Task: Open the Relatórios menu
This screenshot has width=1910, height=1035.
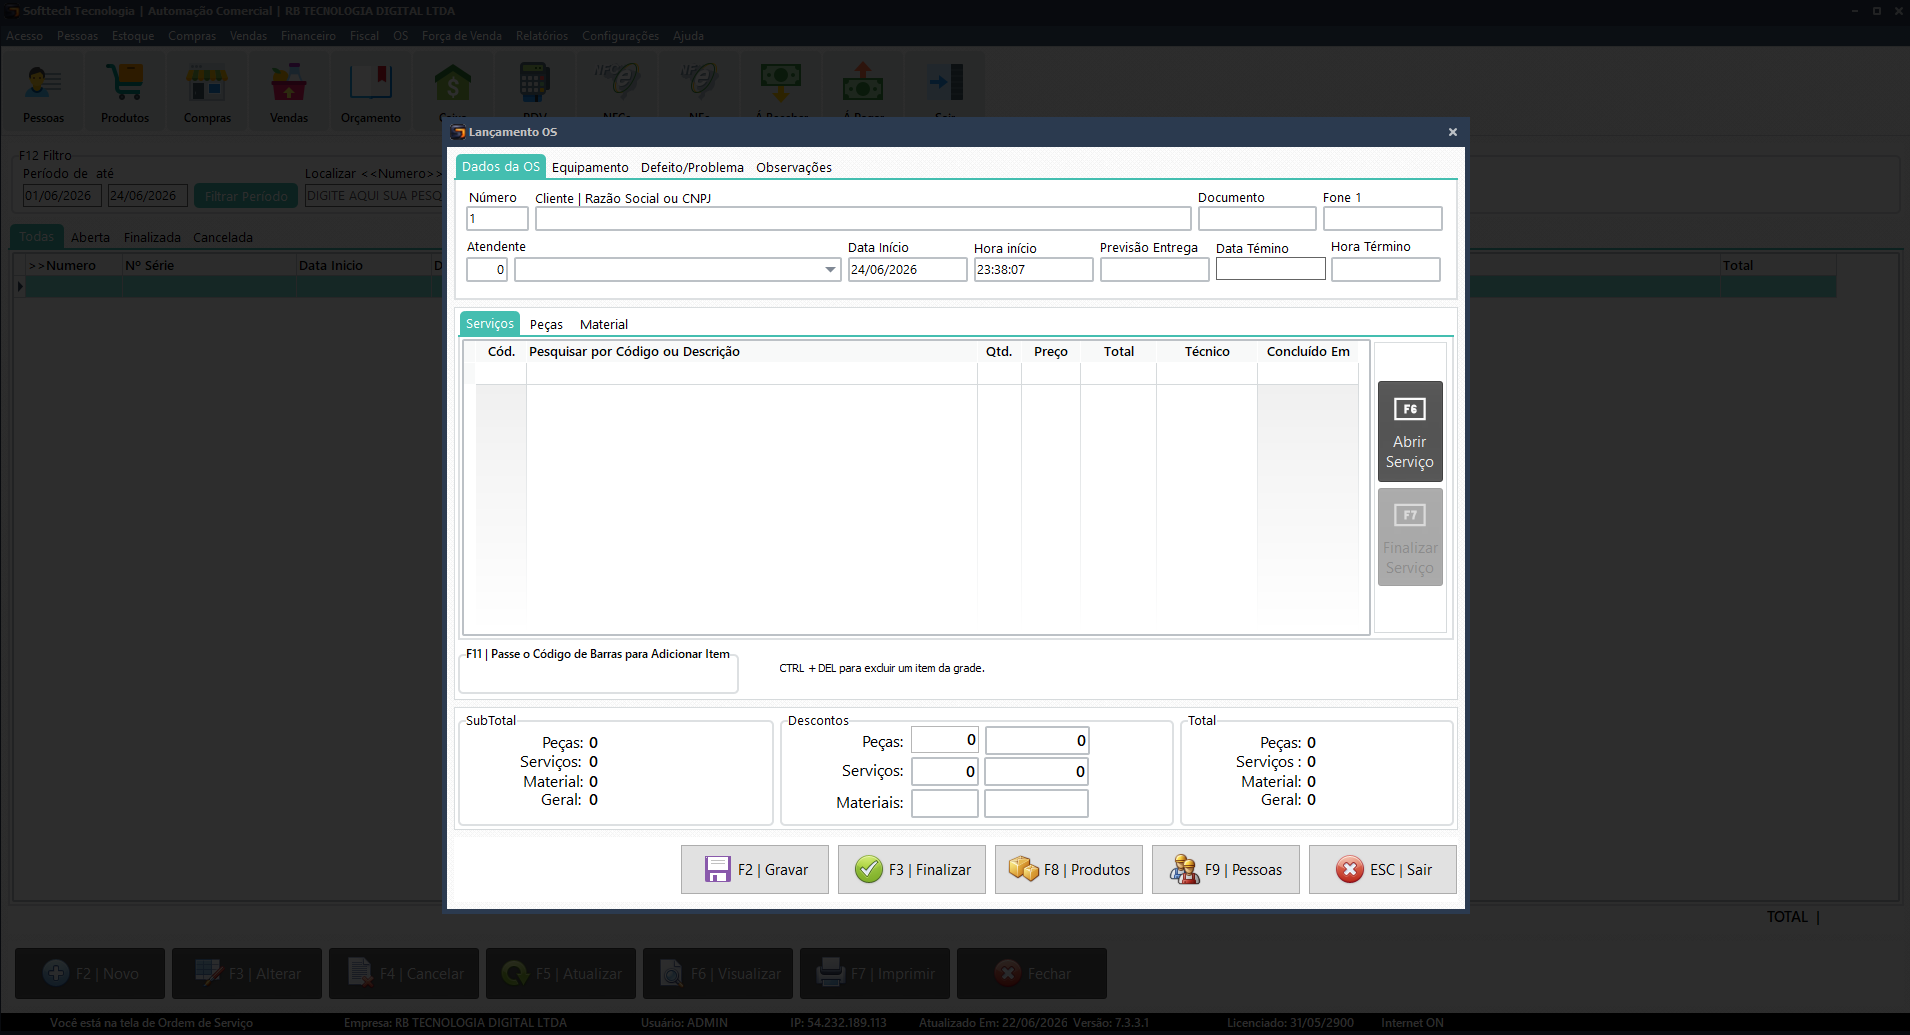Action: [542, 36]
